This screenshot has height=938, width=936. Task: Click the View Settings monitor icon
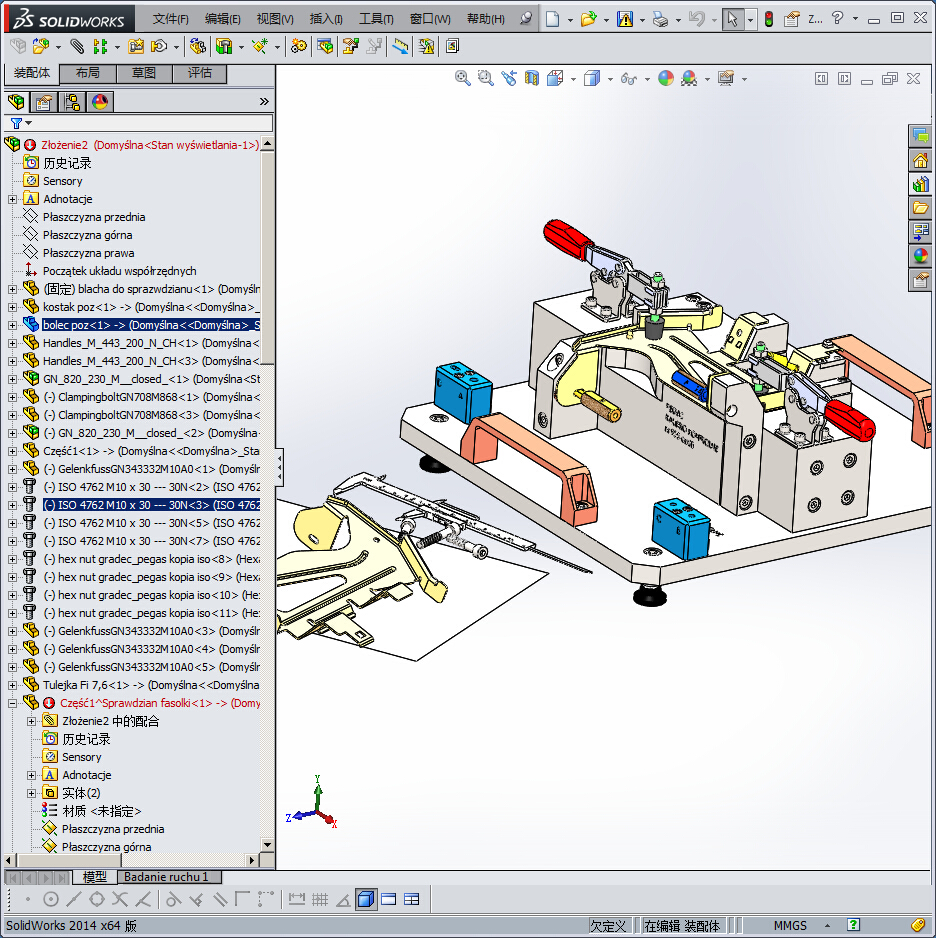coord(726,78)
